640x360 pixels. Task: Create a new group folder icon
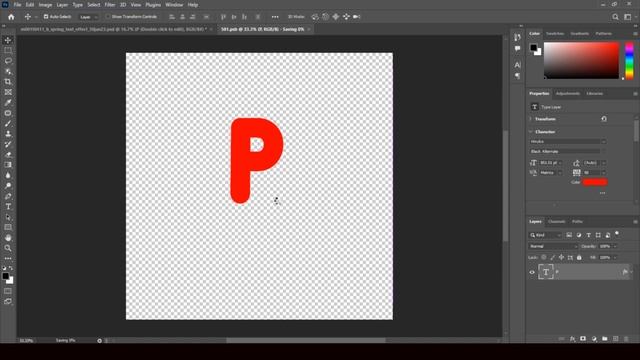click(604, 339)
